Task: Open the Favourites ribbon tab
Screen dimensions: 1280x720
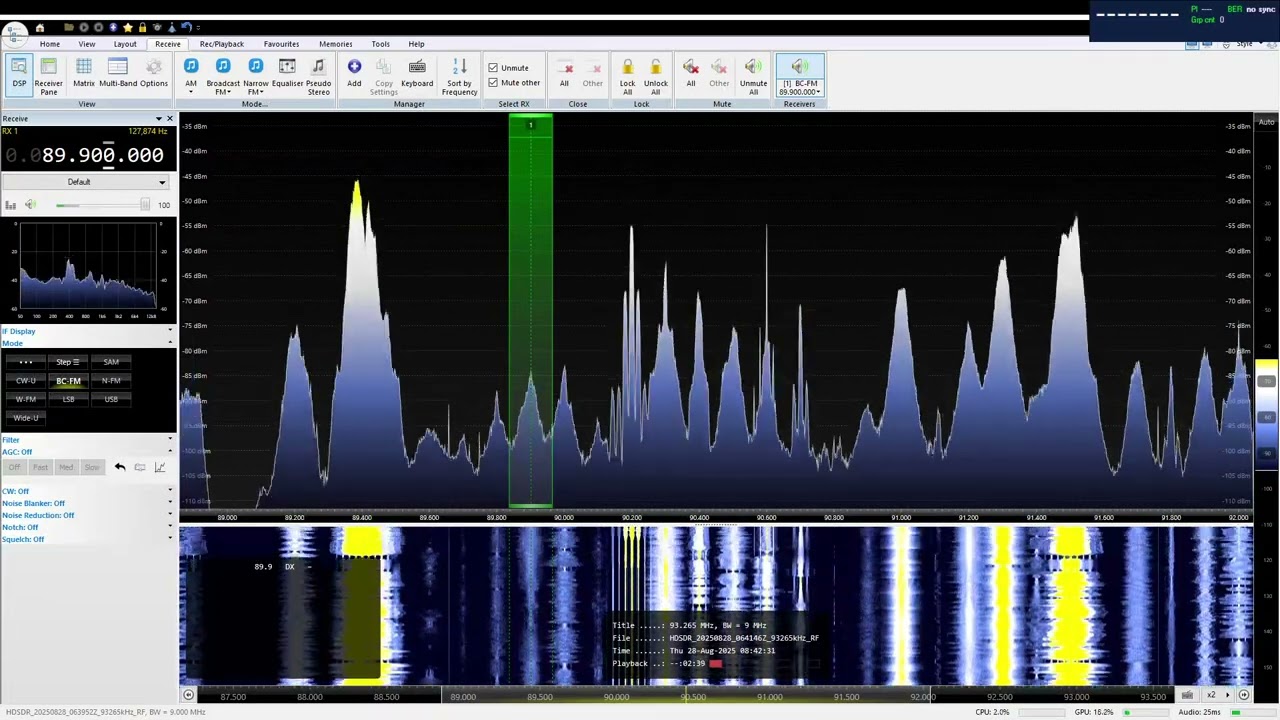Action: (x=281, y=44)
